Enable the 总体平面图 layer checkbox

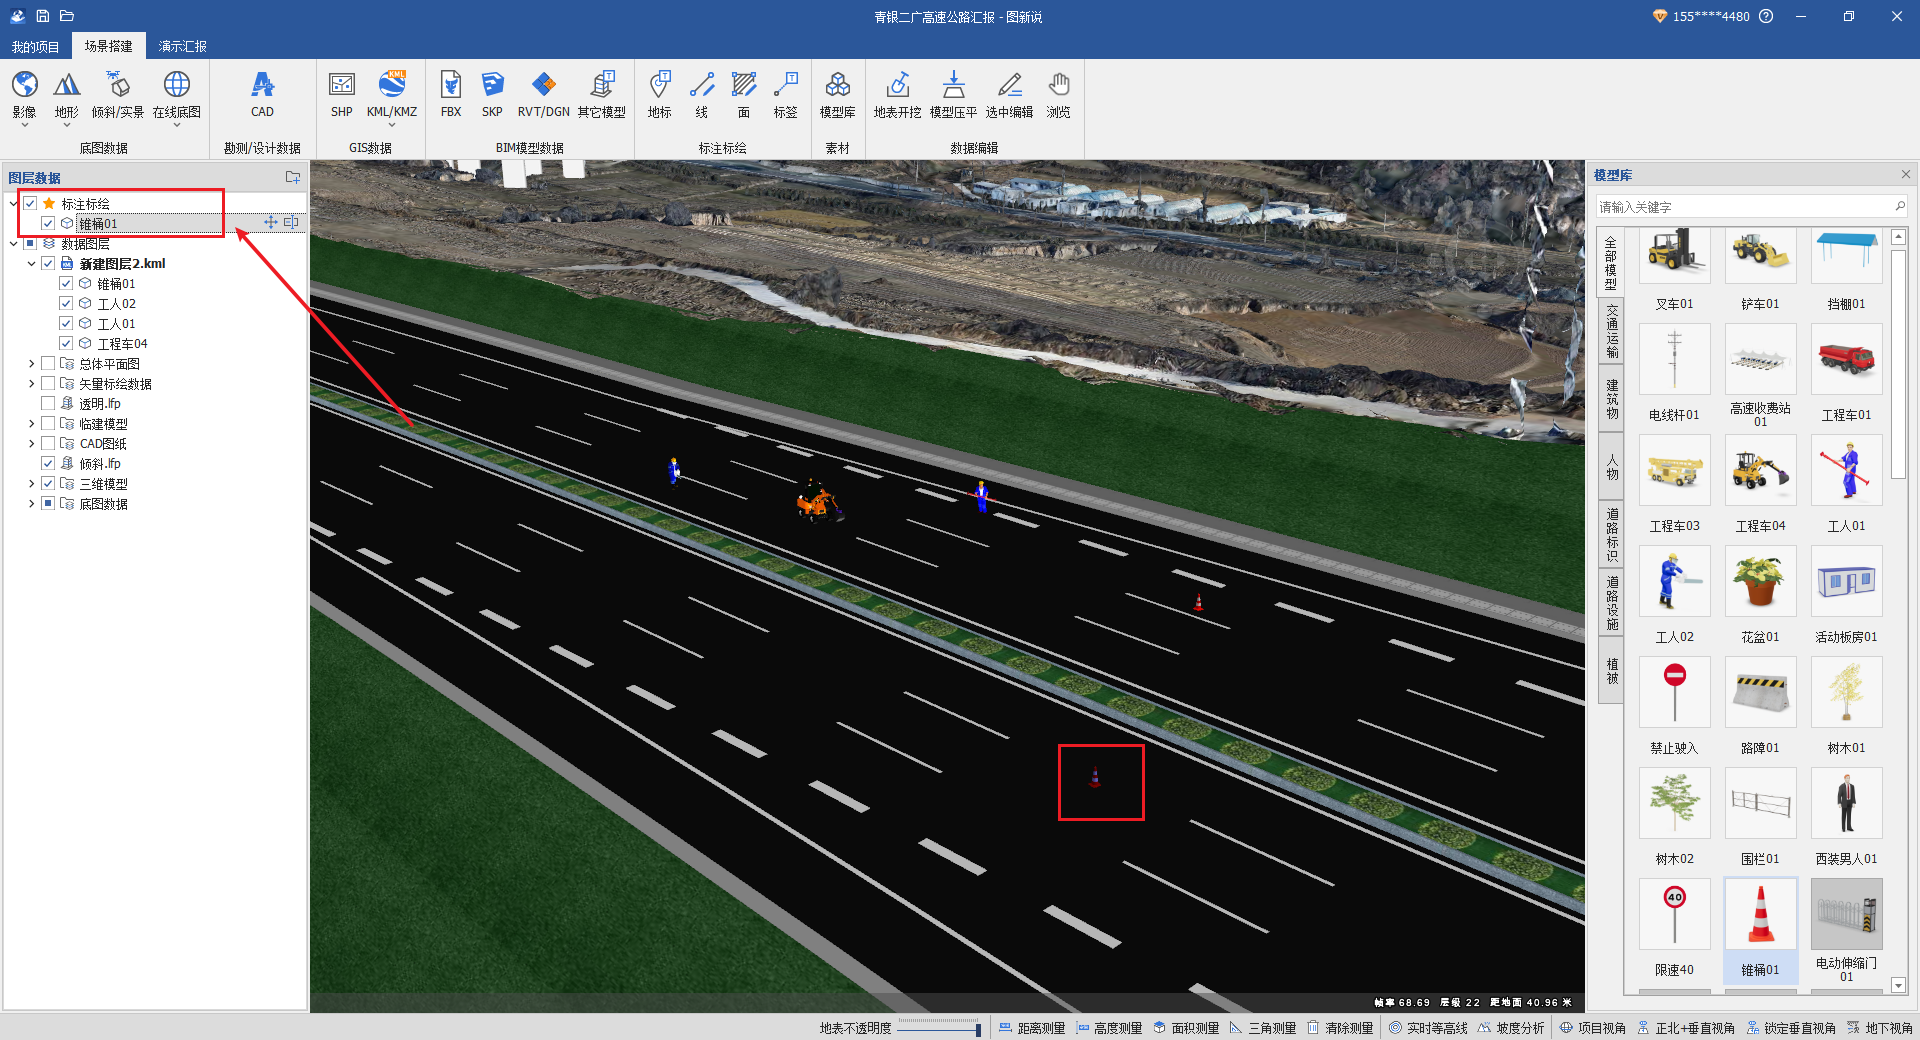pos(48,364)
